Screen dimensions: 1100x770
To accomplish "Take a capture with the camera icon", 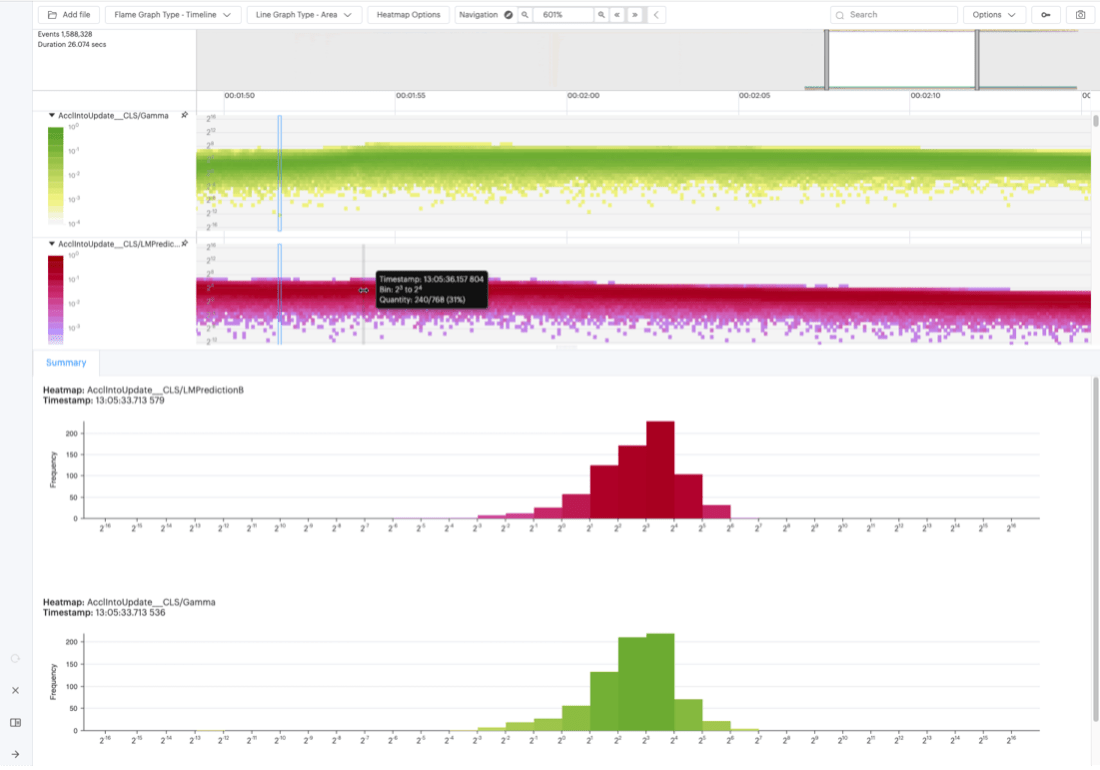I will (1079, 14).
